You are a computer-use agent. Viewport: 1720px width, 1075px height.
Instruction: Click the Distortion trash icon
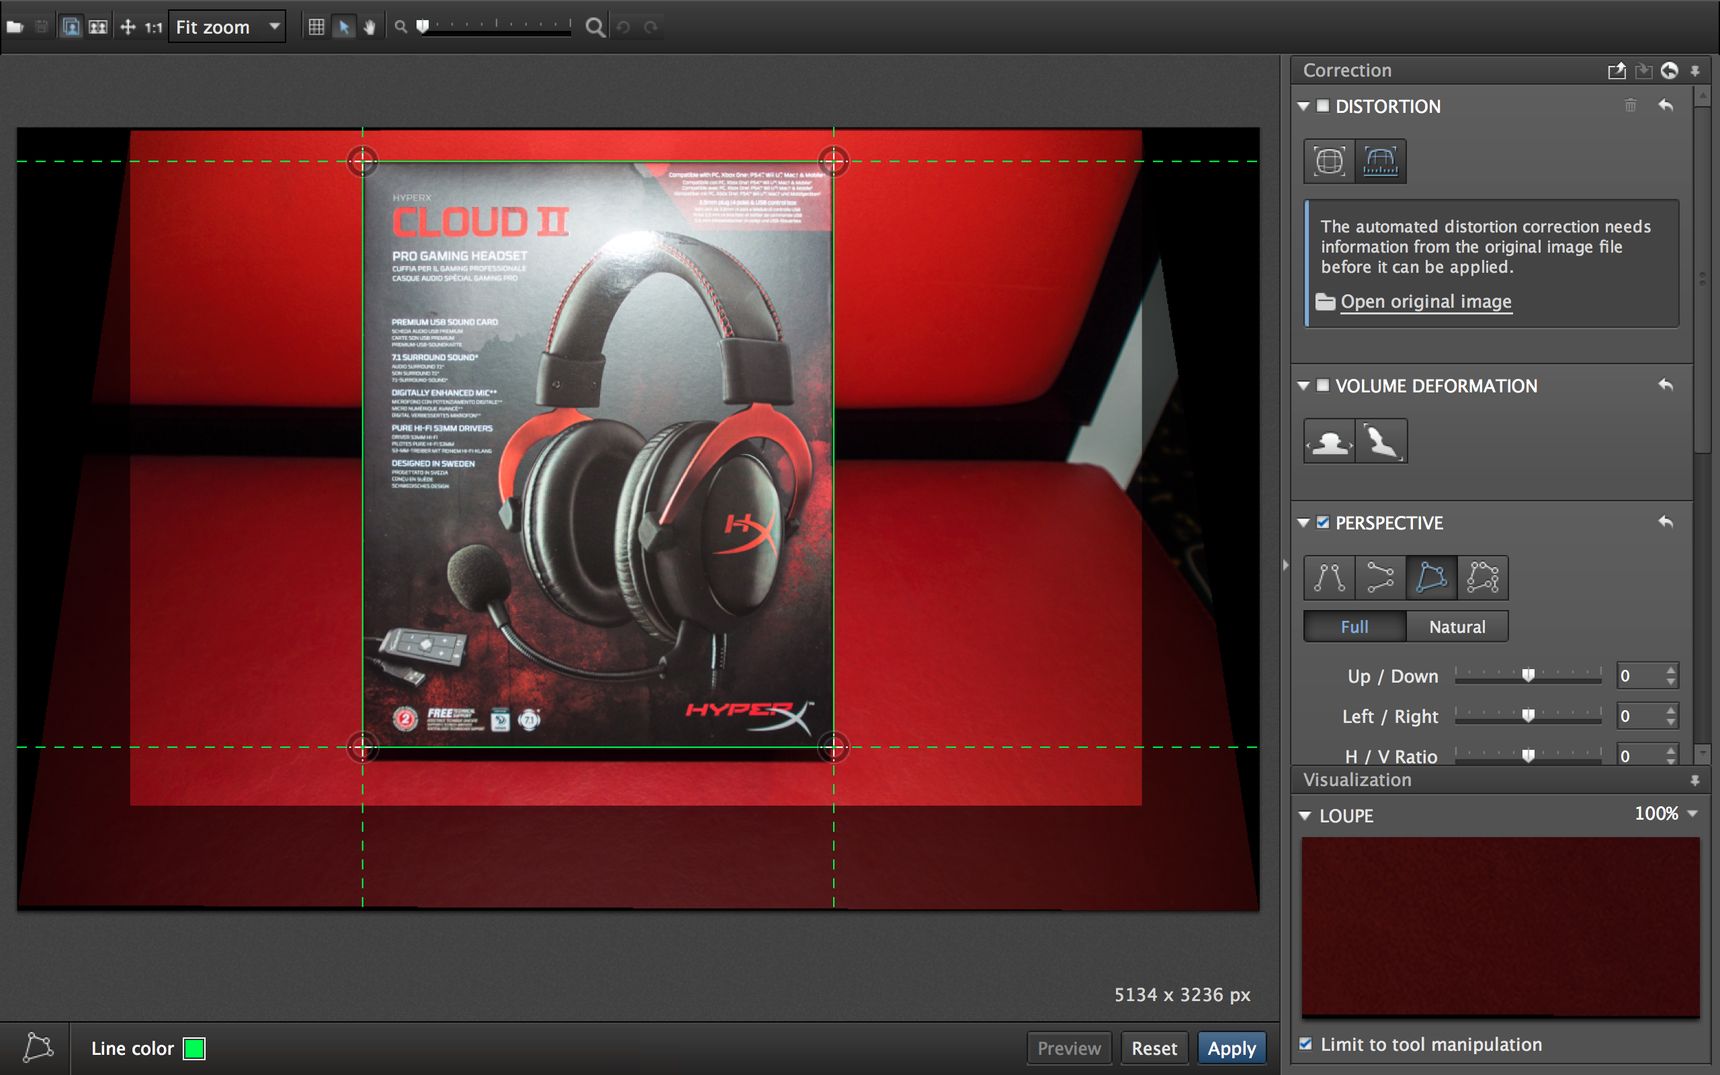pos(1631,105)
